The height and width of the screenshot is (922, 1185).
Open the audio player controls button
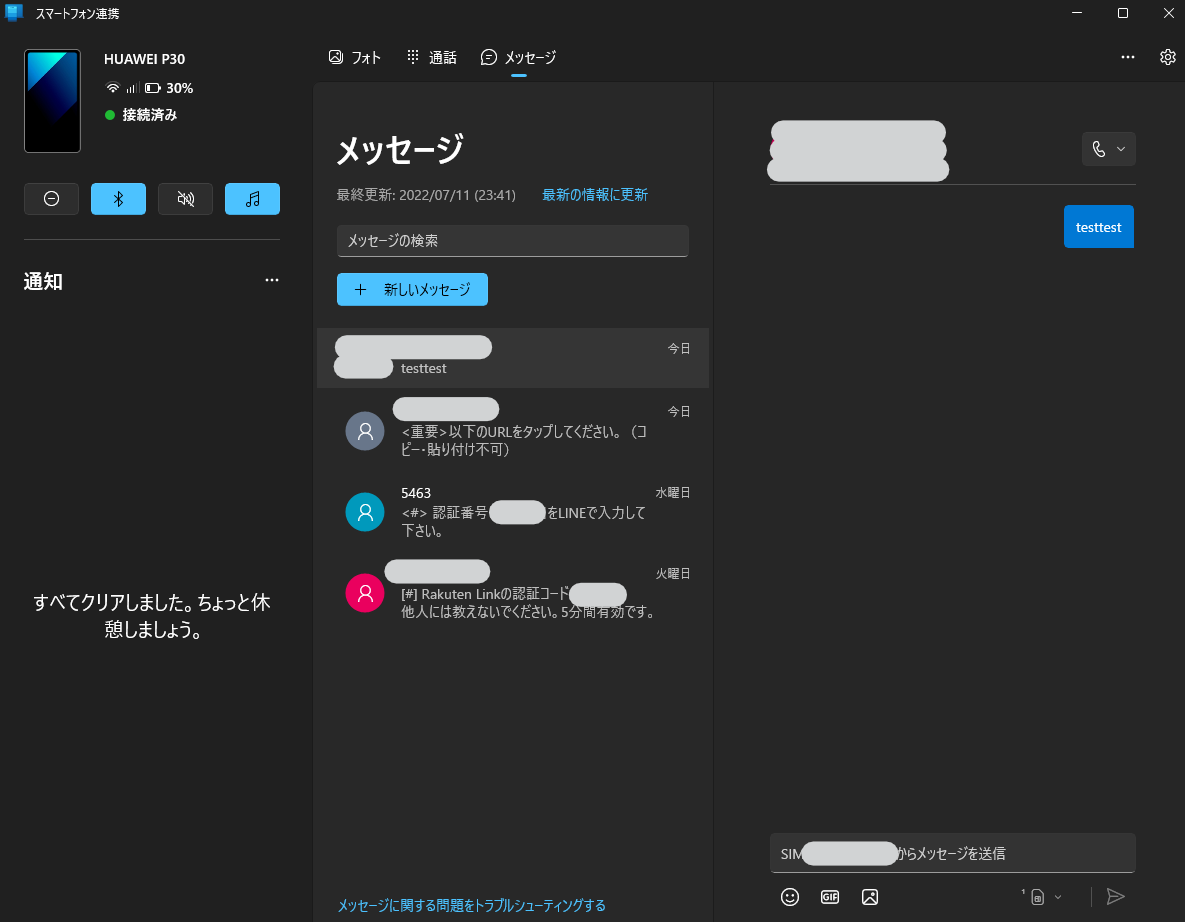tap(252, 198)
